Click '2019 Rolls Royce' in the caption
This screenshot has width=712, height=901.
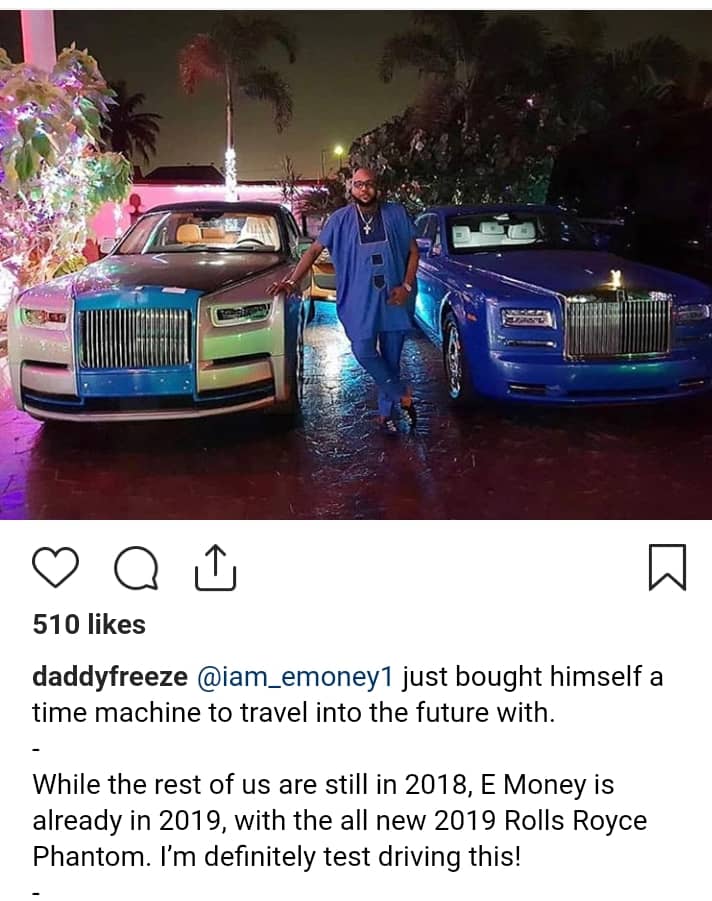[x=540, y=821]
